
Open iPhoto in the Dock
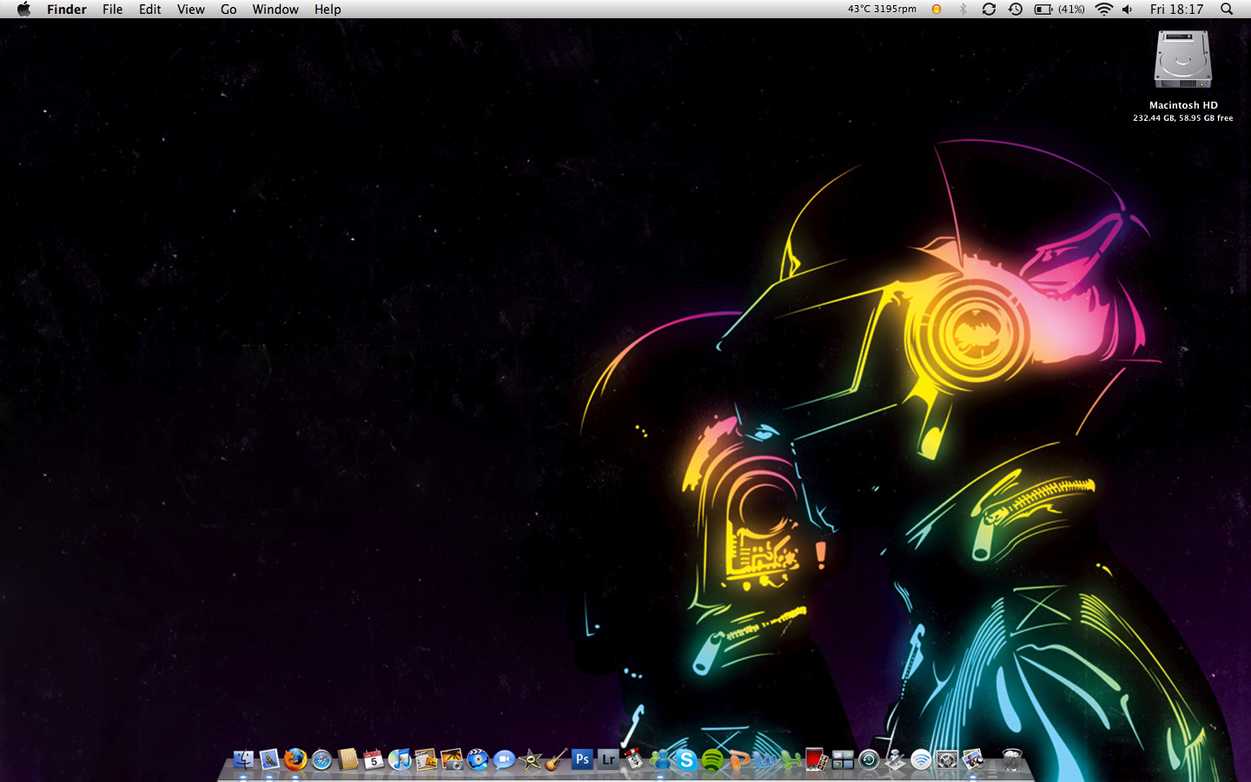click(x=452, y=760)
